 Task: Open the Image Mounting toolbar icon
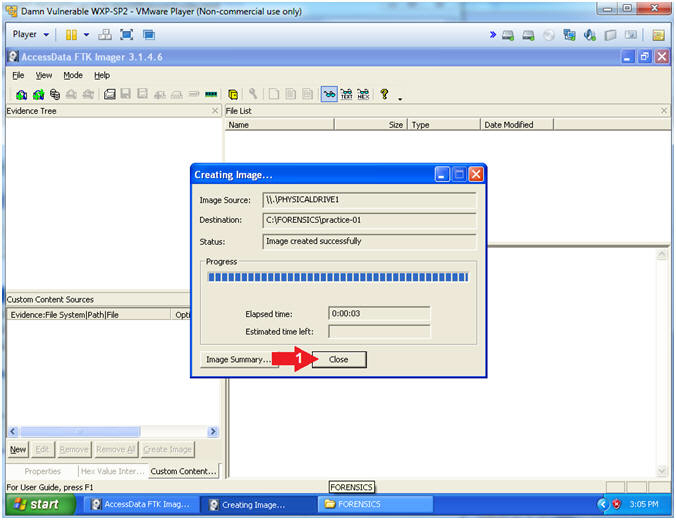55,94
